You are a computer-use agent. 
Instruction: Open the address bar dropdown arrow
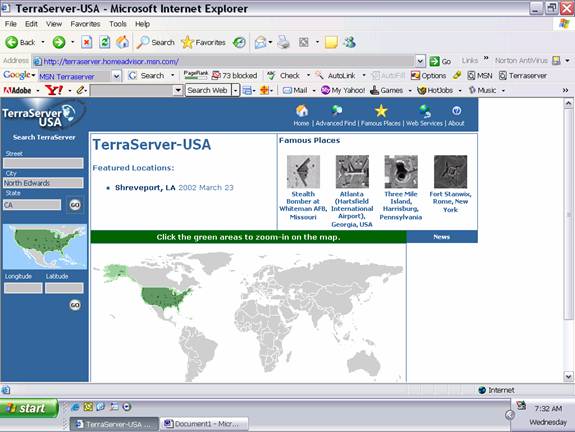coord(420,61)
